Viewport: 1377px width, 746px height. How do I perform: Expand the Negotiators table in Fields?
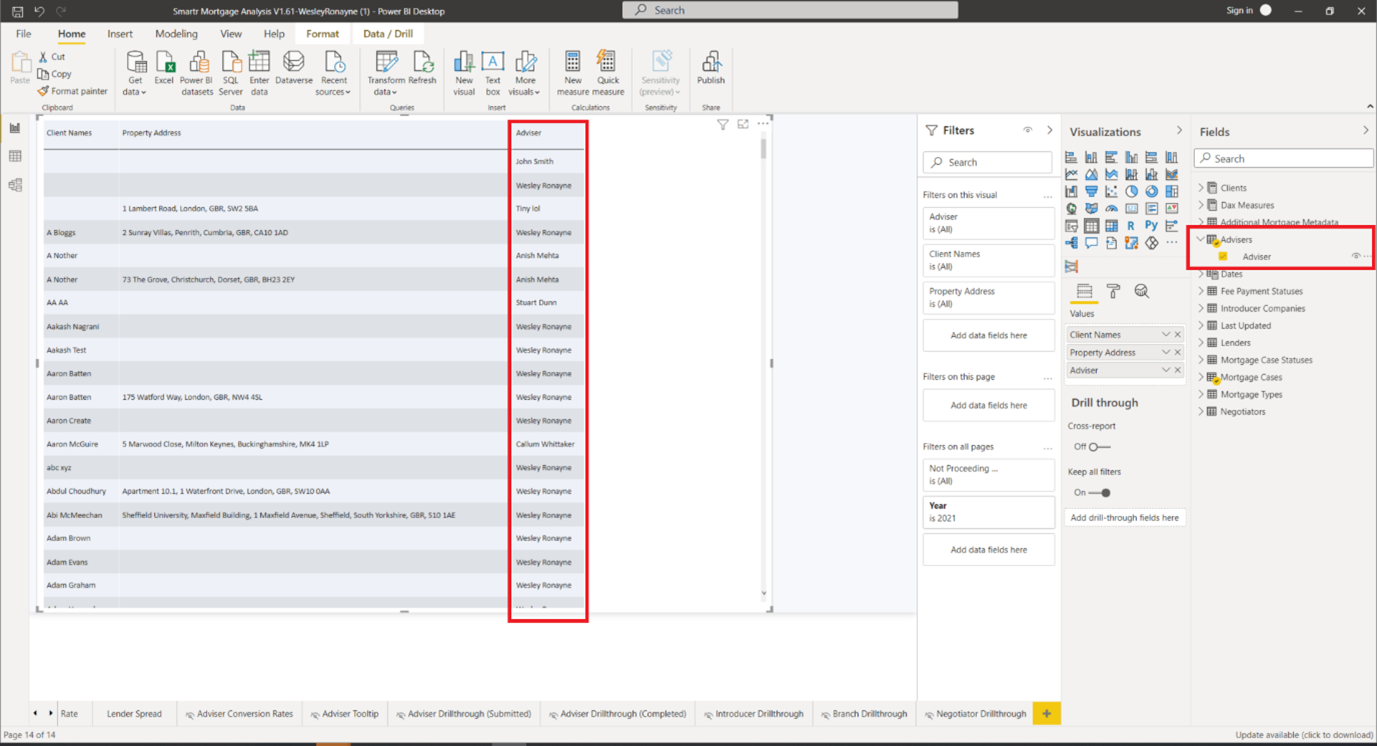tap(1201, 412)
